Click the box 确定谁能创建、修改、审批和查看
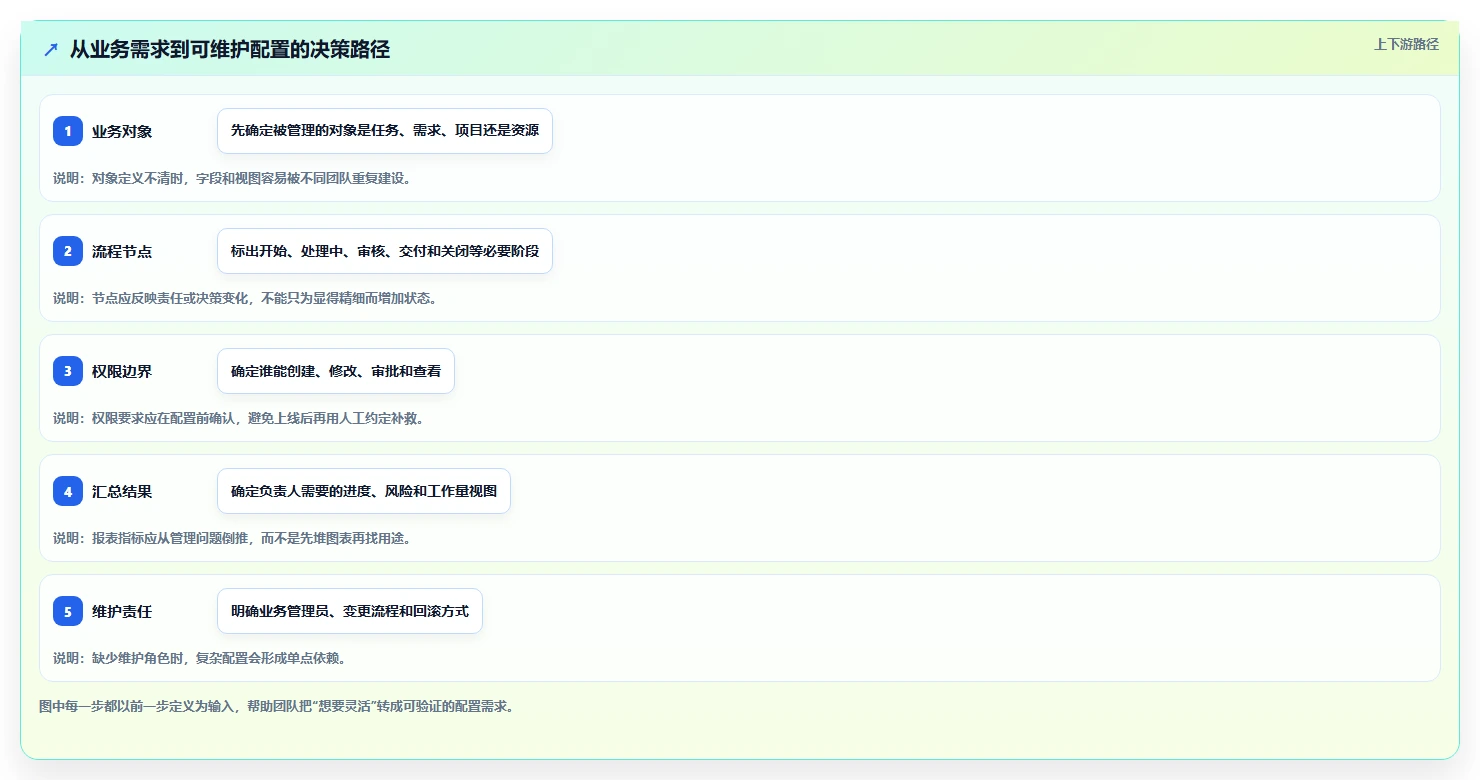 [336, 371]
